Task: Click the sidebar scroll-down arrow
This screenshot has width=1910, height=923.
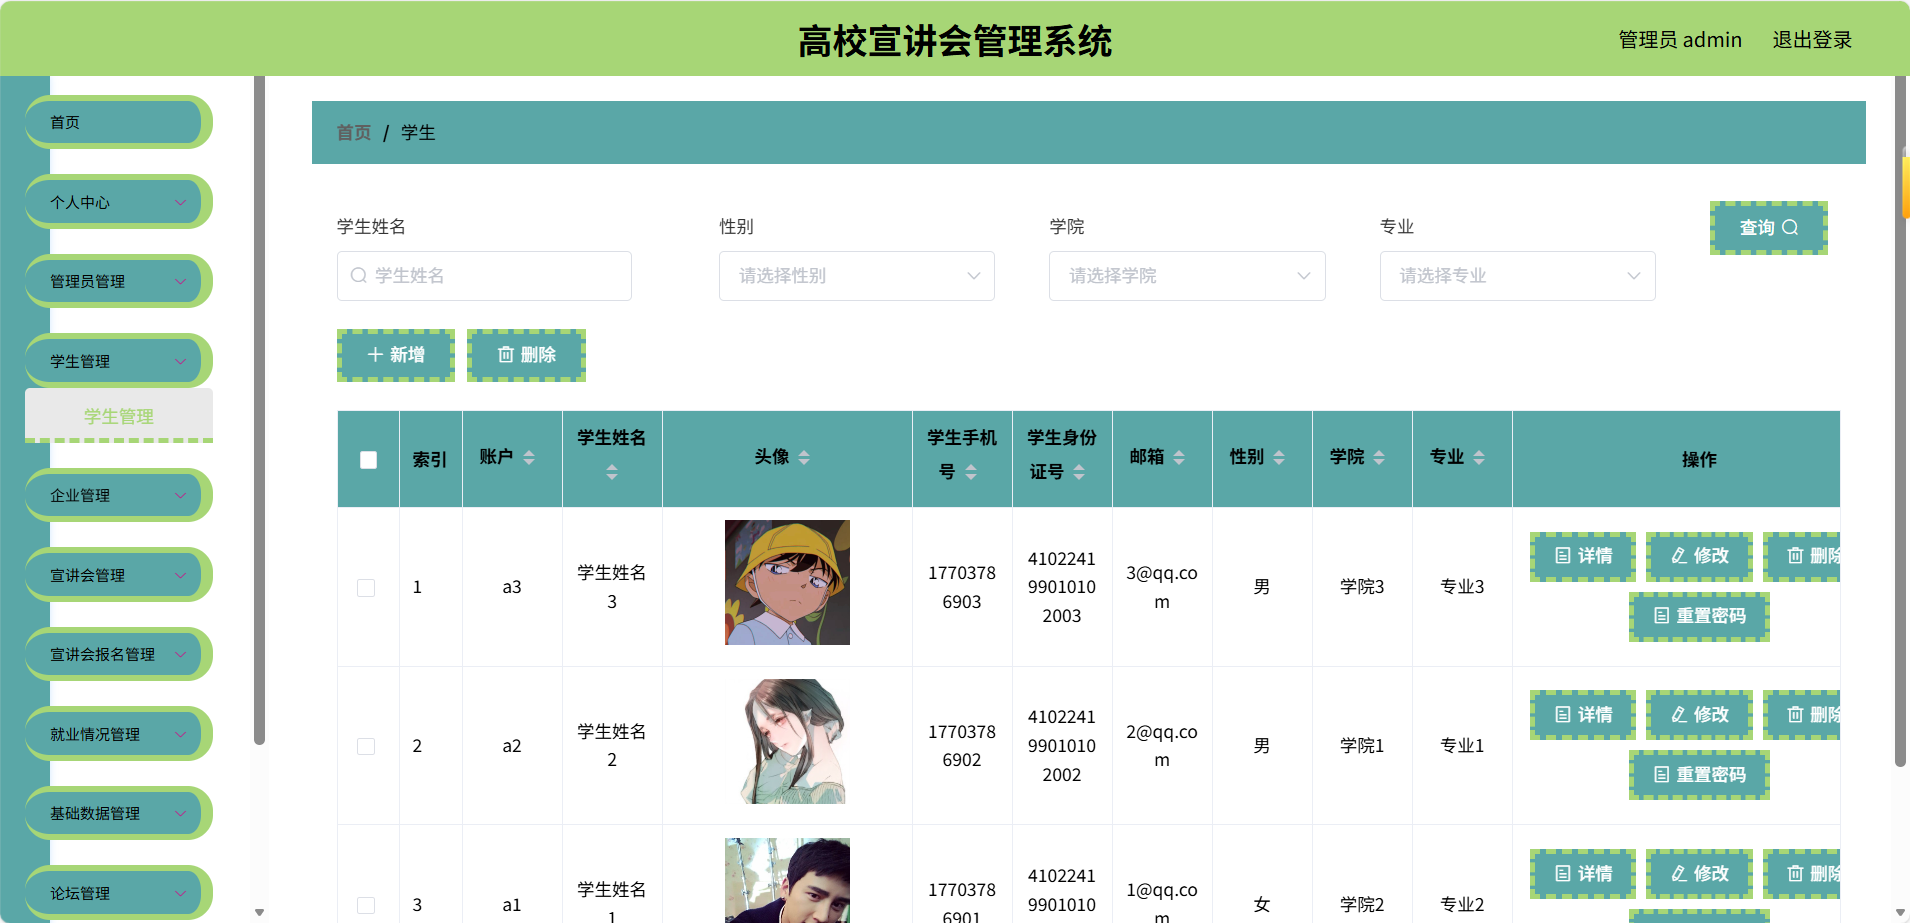Action: [x=260, y=912]
